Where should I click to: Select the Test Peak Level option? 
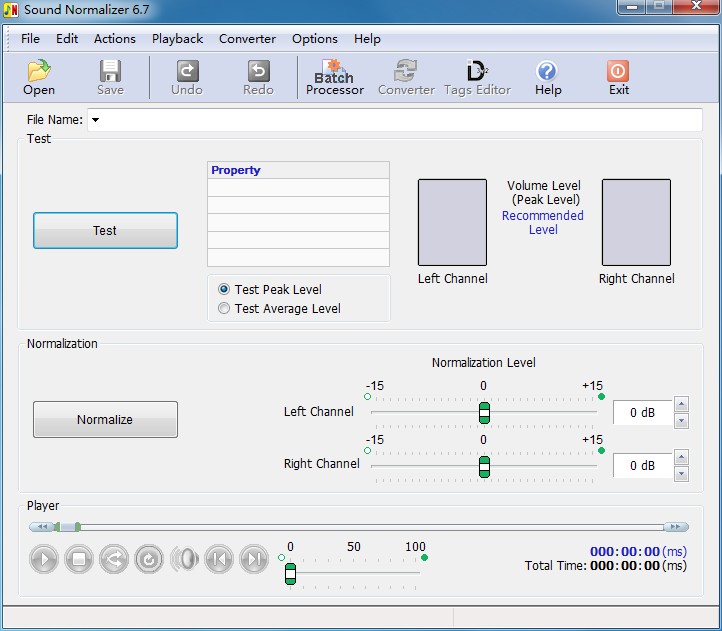pos(224,290)
